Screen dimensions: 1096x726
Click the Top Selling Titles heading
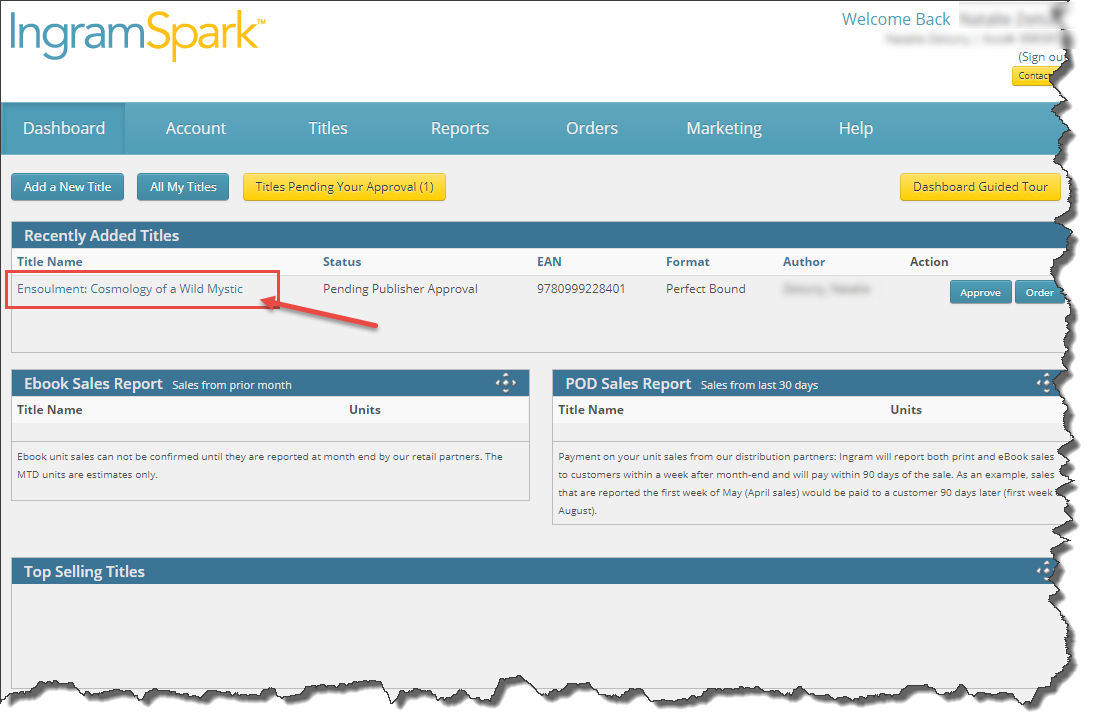pos(84,572)
